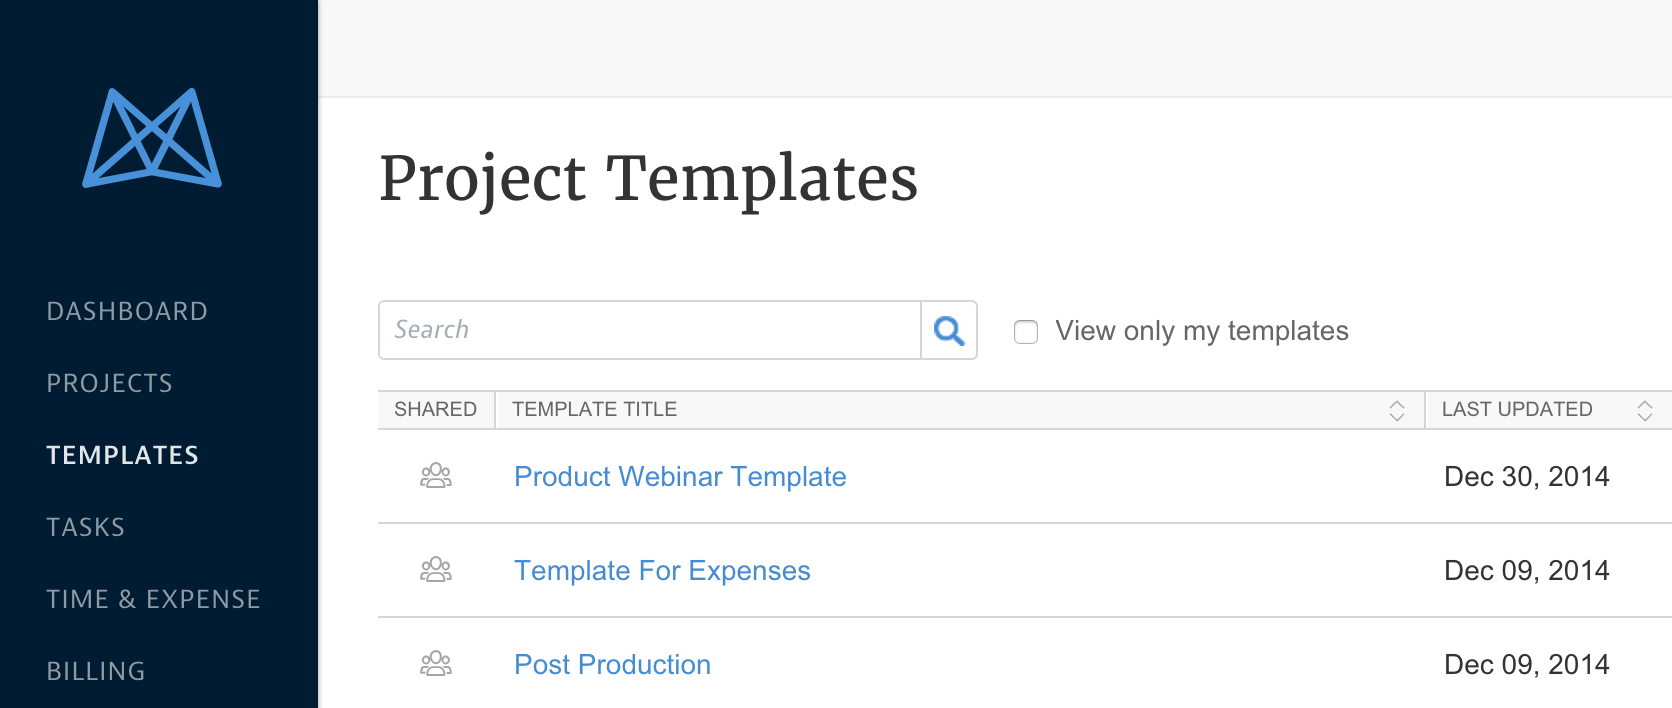Go to Projects in sidebar
The image size is (1672, 708).
point(110,383)
